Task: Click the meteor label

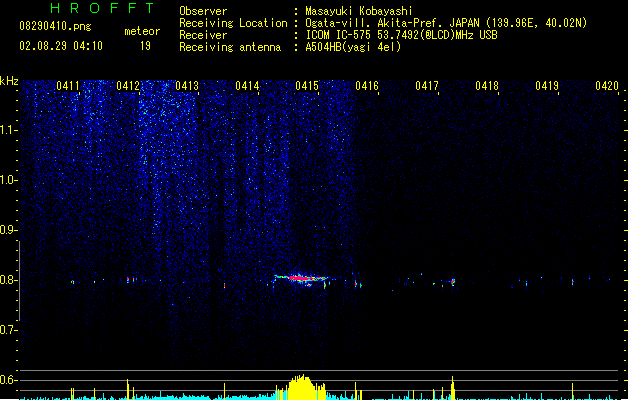Action: 142,31
